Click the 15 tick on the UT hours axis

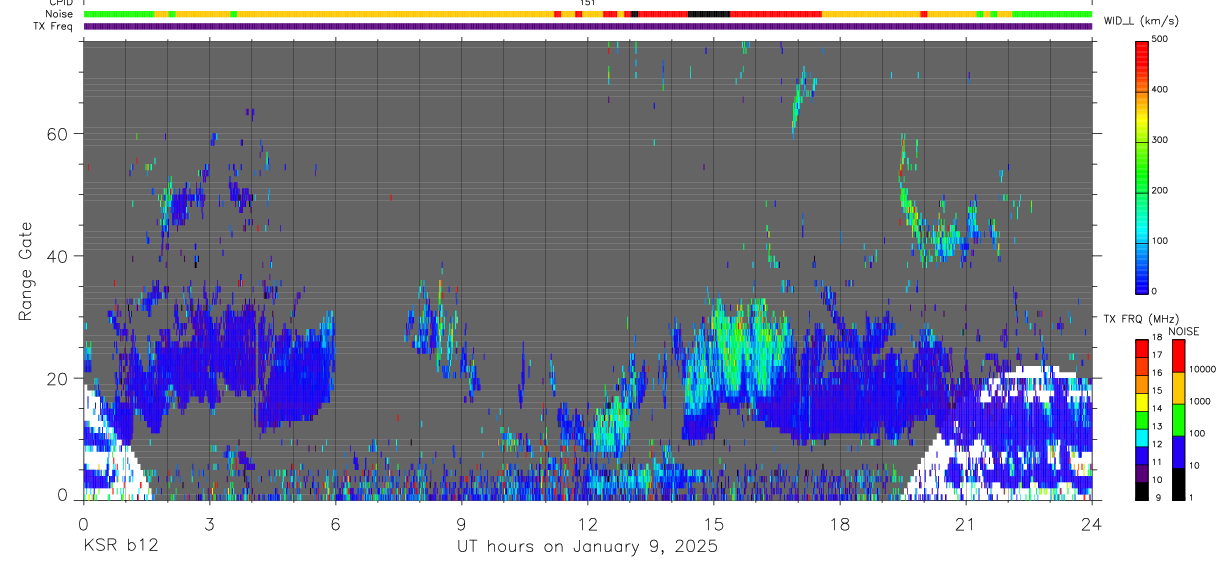pyautogui.click(x=713, y=523)
